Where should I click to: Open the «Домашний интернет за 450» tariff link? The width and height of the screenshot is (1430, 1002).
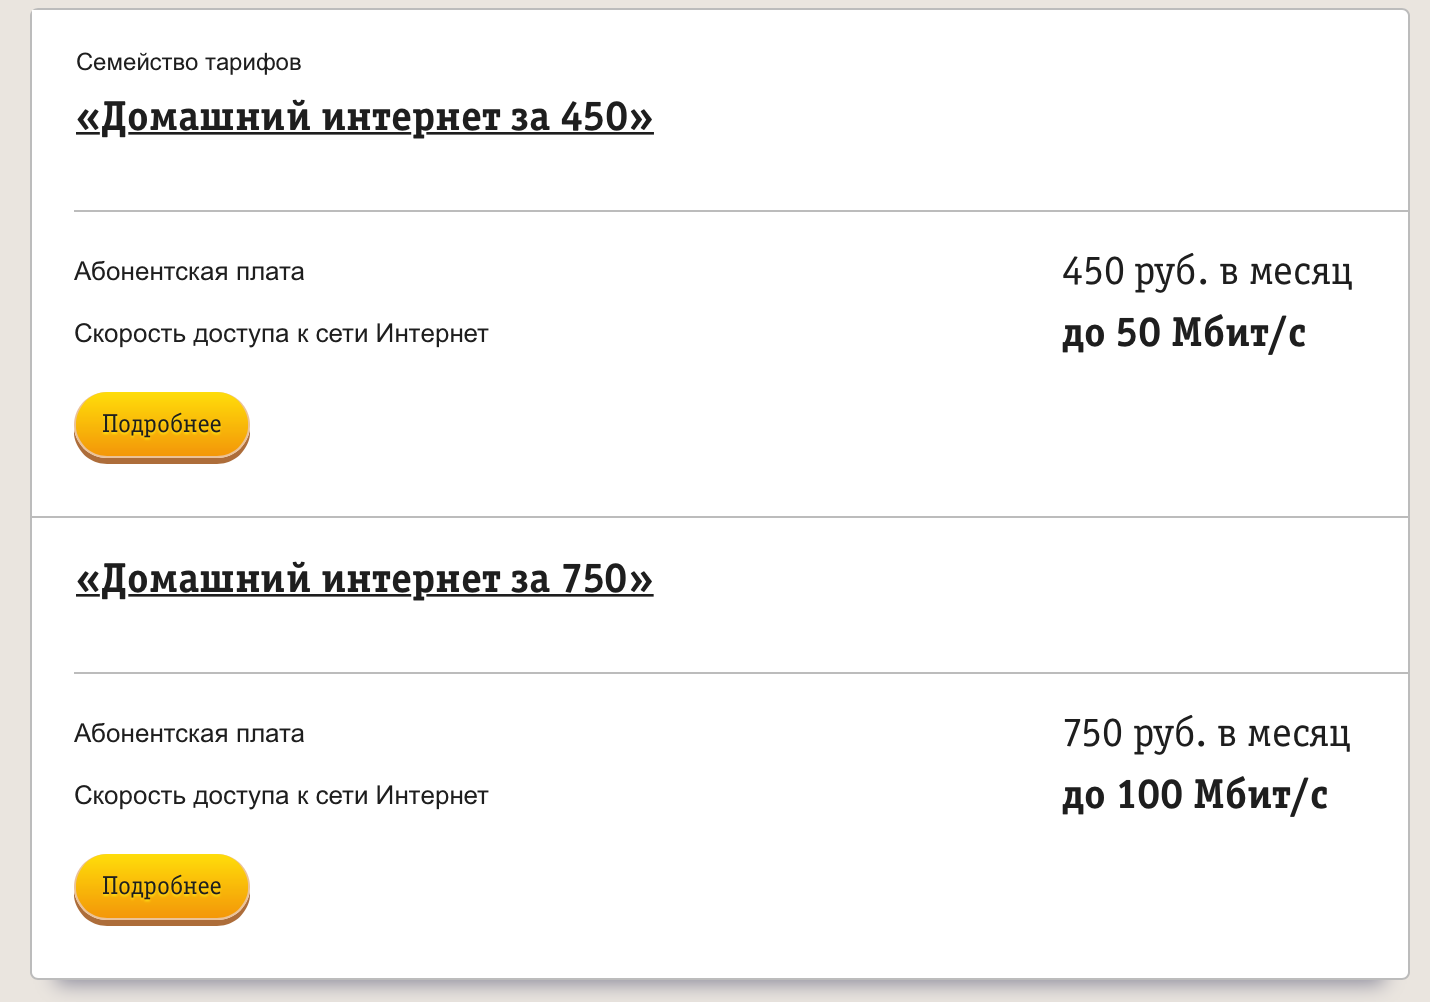pyautogui.click(x=364, y=115)
